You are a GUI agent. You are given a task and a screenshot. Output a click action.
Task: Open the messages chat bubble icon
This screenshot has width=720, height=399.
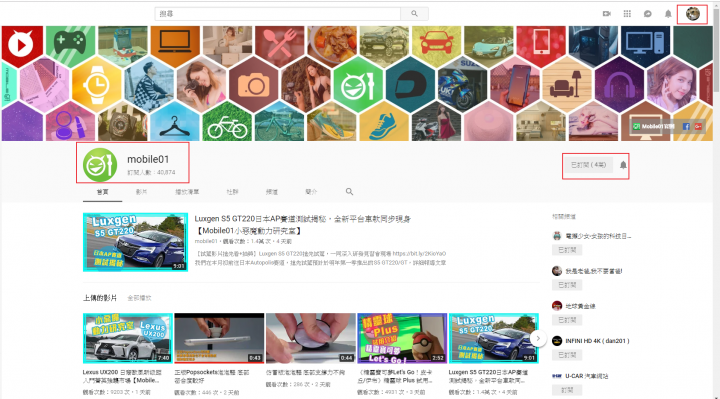tap(647, 14)
